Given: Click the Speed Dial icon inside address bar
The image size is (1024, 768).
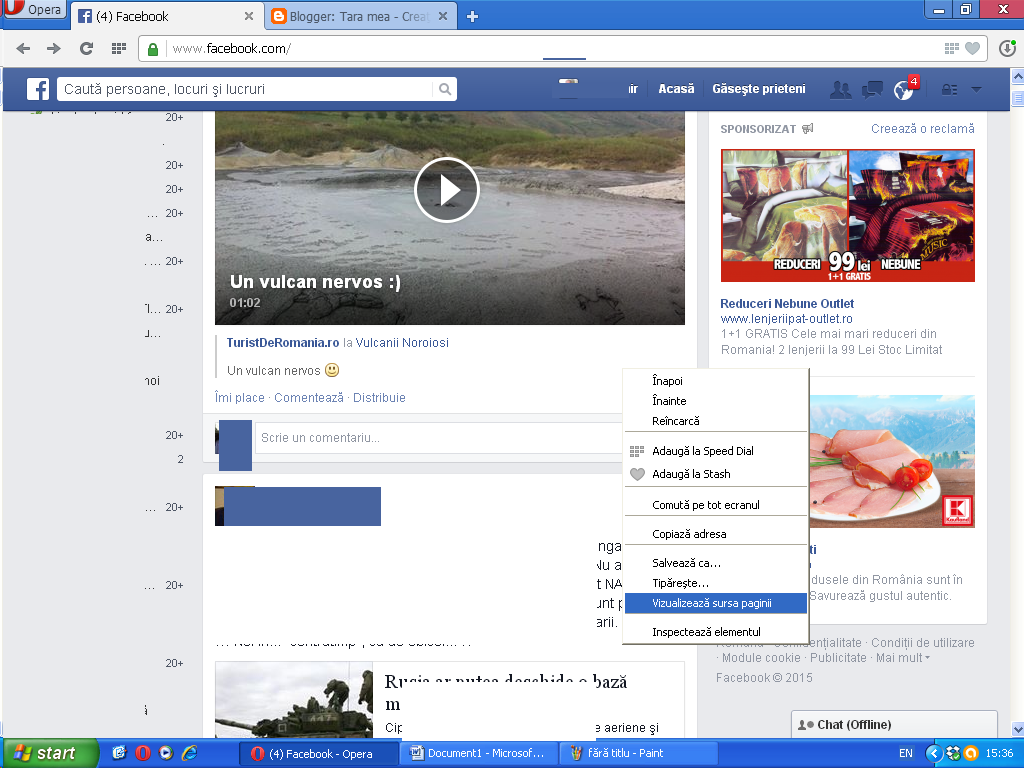Looking at the screenshot, I should pyautogui.click(x=952, y=48).
